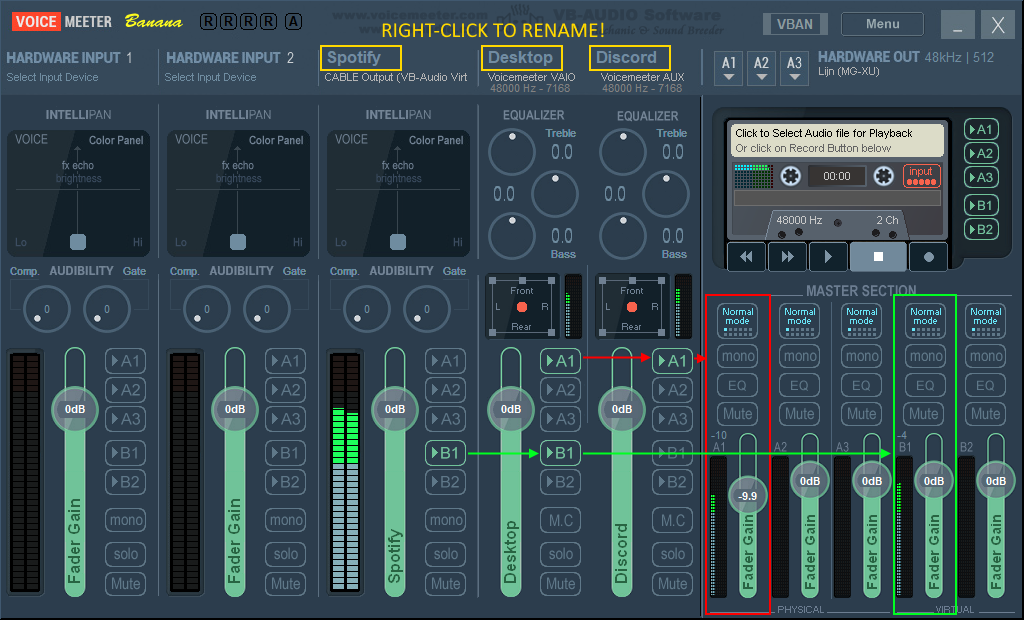Route Desktop strip to B1 bus
The height and width of the screenshot is (620, 1024).
point(560,453)
